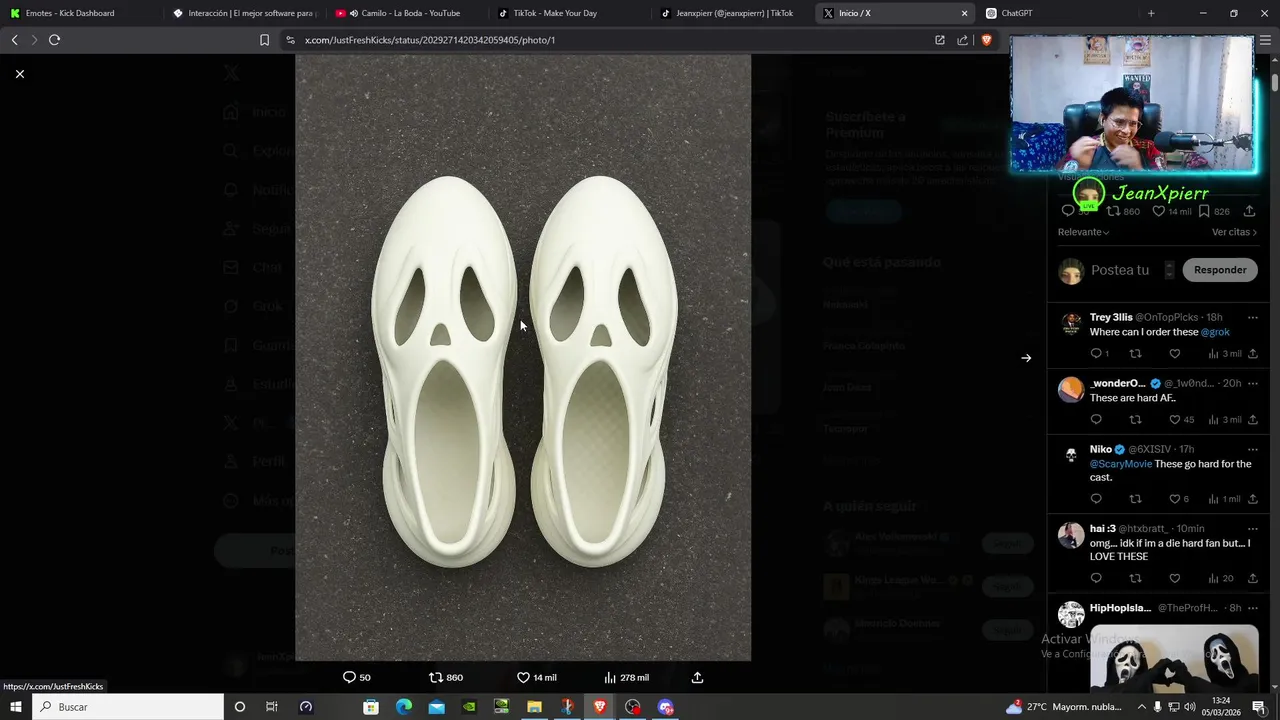Open volume control in system tray

pos(1192,707)
